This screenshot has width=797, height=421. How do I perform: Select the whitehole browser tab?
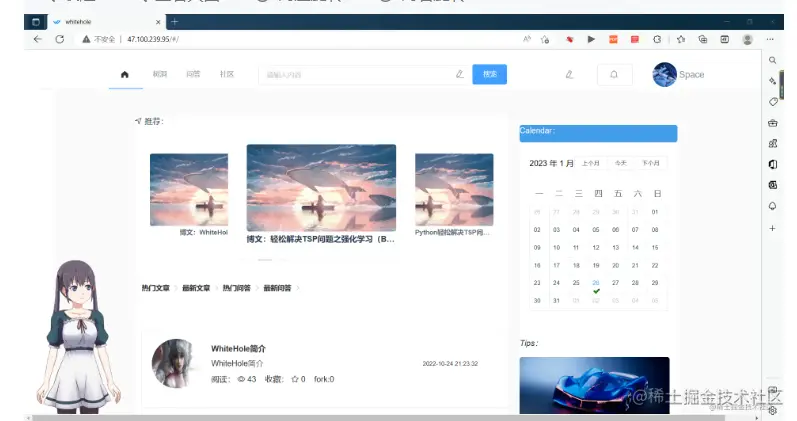pyautogui.click(x=106, y=22)
